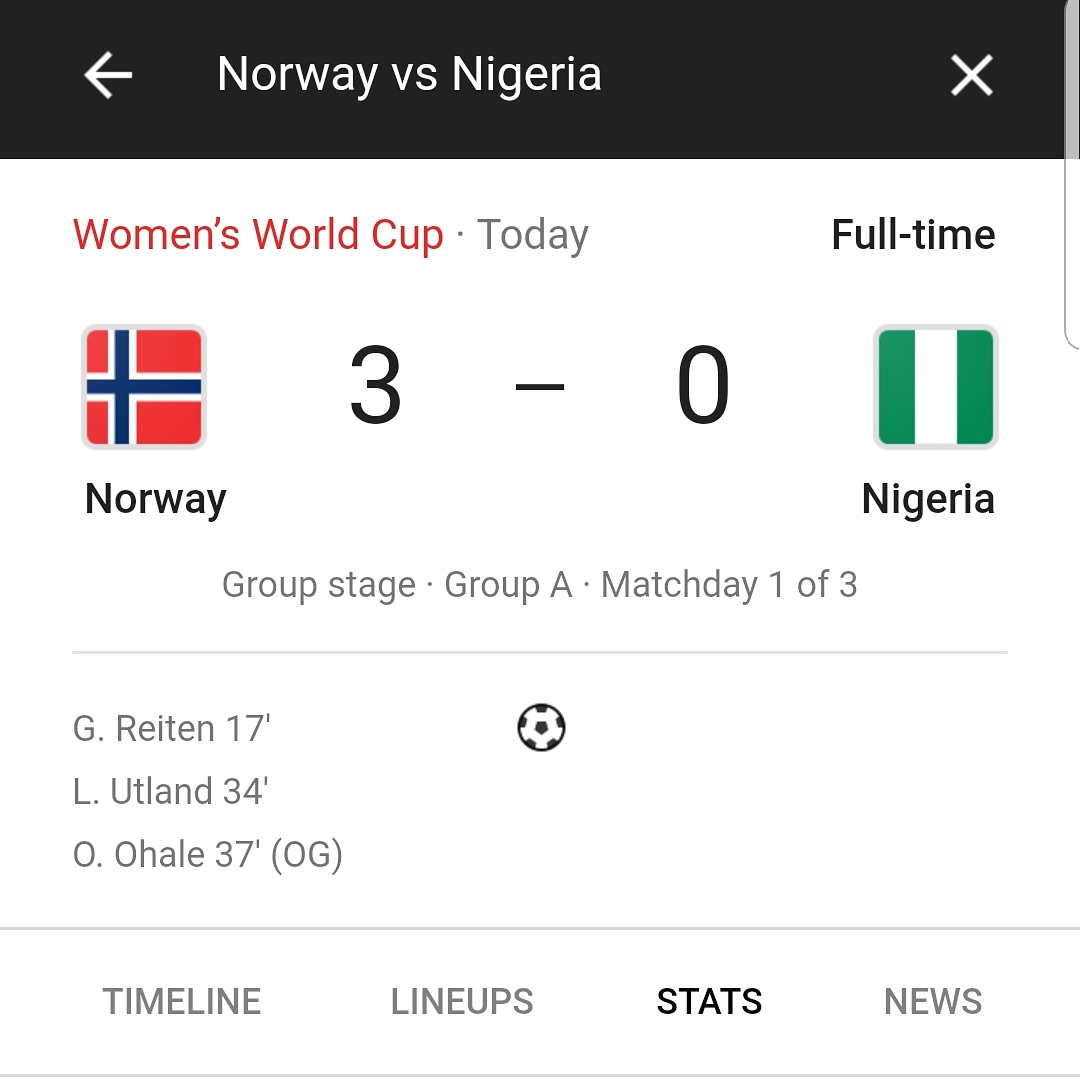This screenshot has width=1080, height=1080.
Task: Click the 3 – 0 score
Action: coord(539,385)
